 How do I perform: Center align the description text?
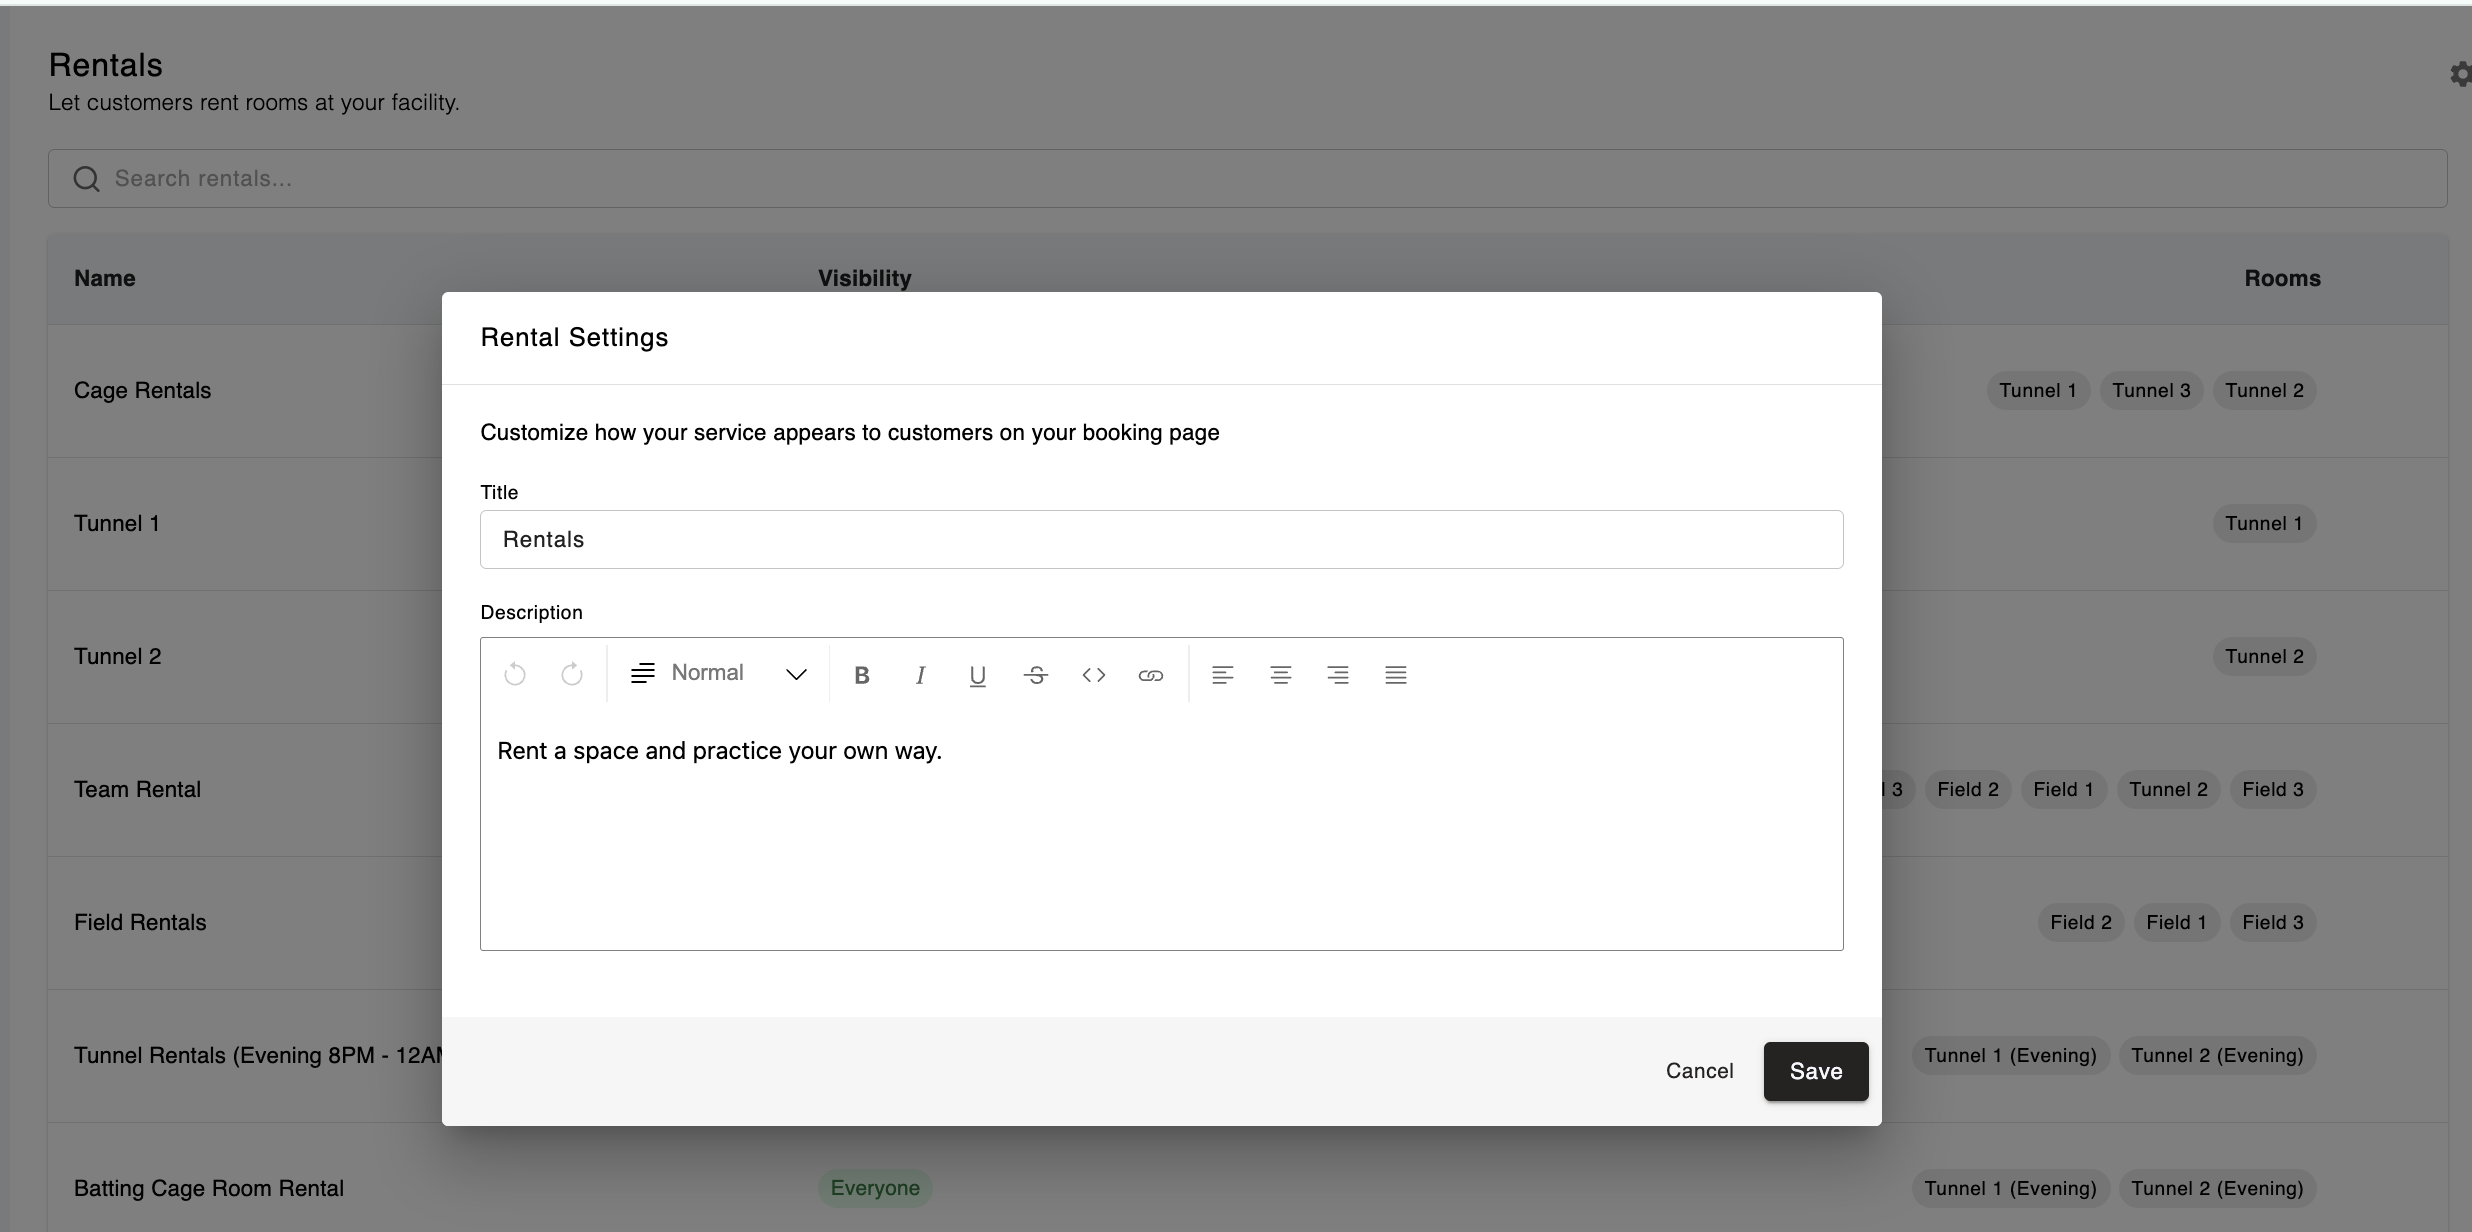(x=1280, y=675)
